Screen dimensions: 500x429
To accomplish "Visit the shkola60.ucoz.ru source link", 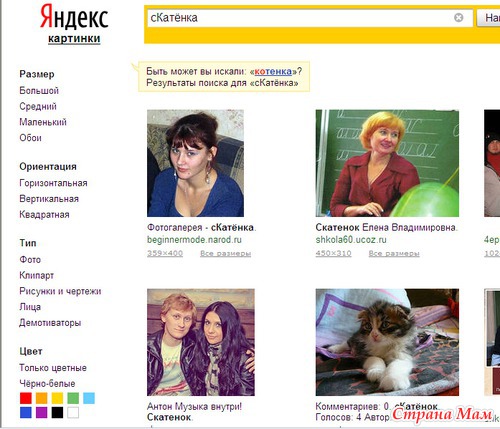I will tap(351, 240).
